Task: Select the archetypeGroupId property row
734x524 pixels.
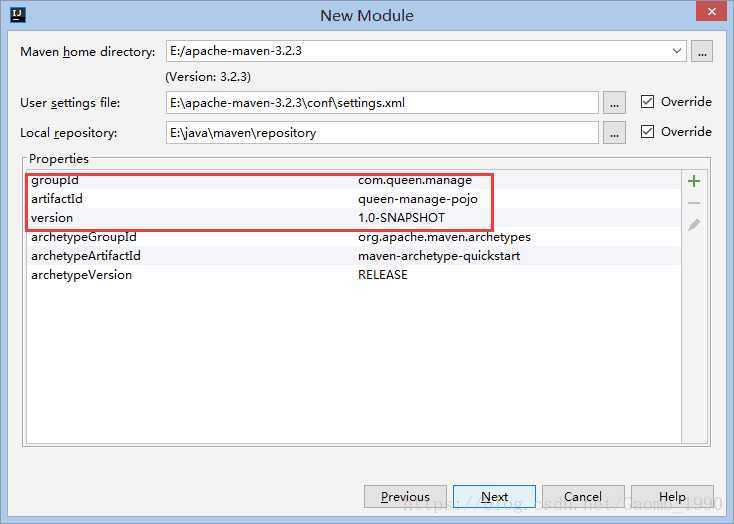Action: click(x=353, y=237)
